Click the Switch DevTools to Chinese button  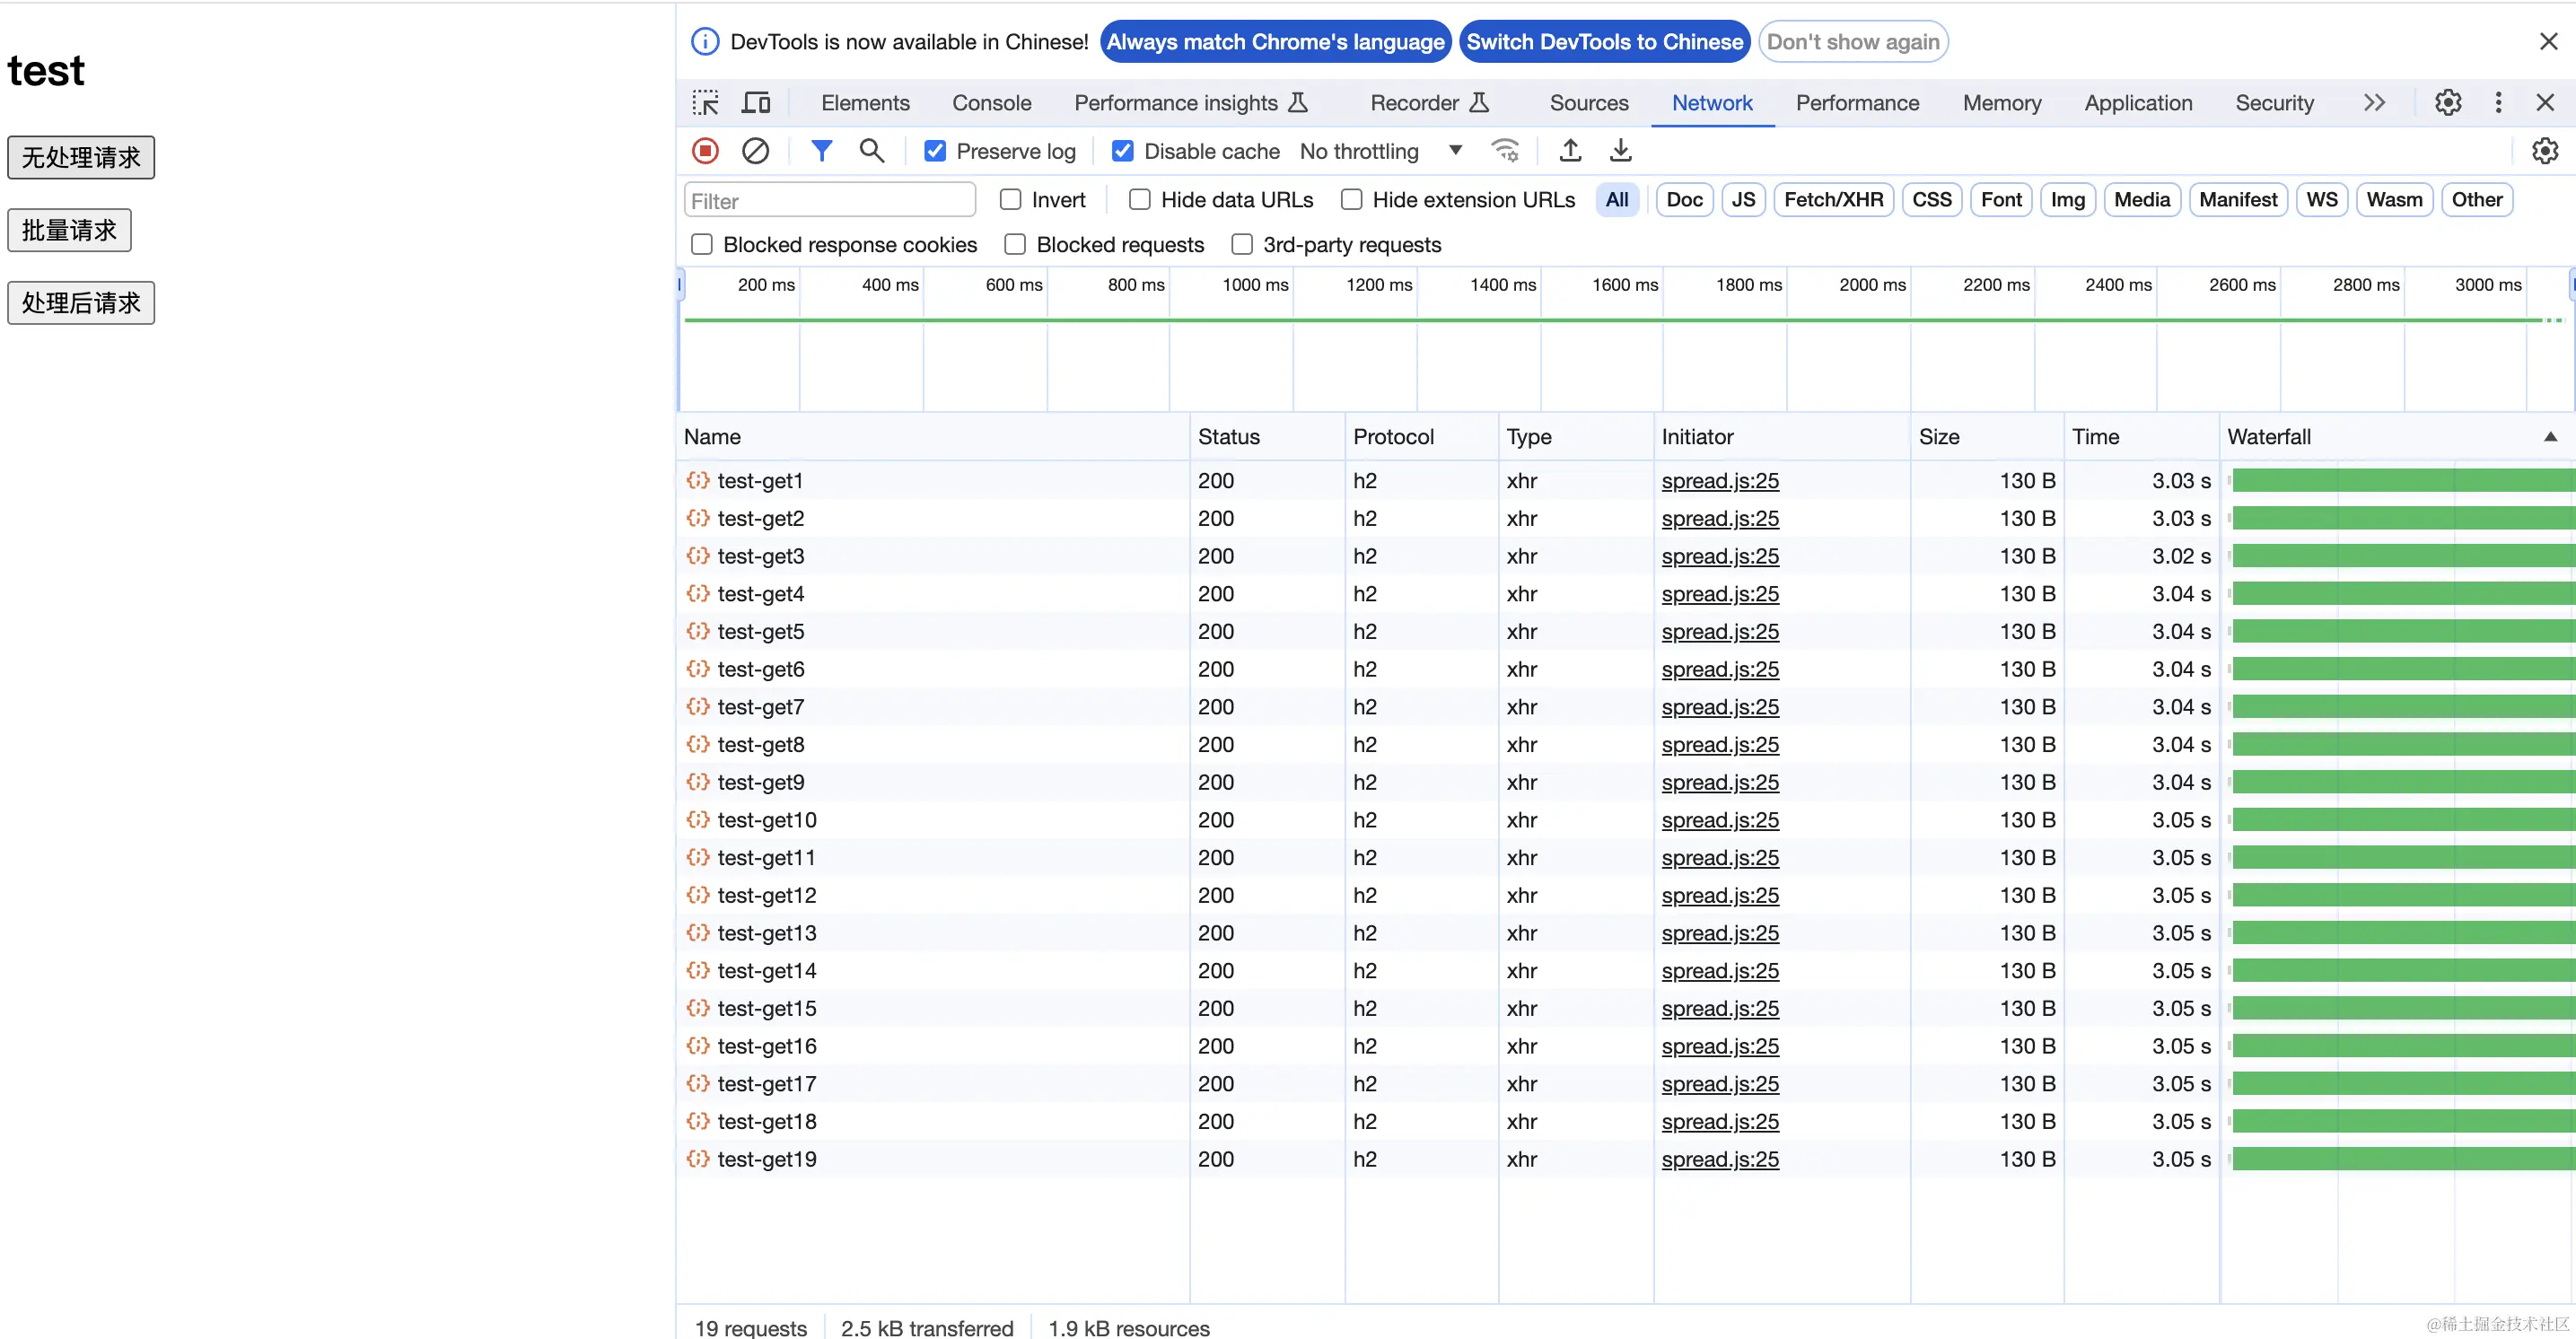(1604, 42)
